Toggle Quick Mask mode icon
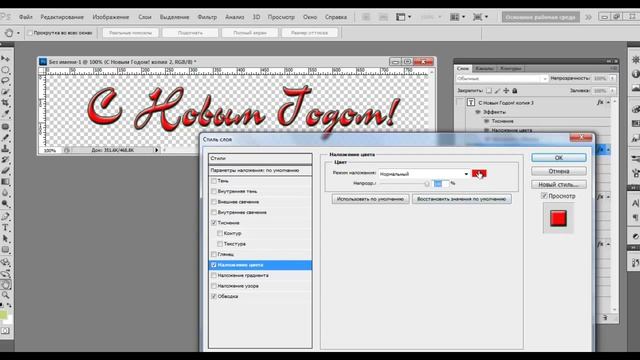Viewport: 640px width, 360px height. (5, 331)
